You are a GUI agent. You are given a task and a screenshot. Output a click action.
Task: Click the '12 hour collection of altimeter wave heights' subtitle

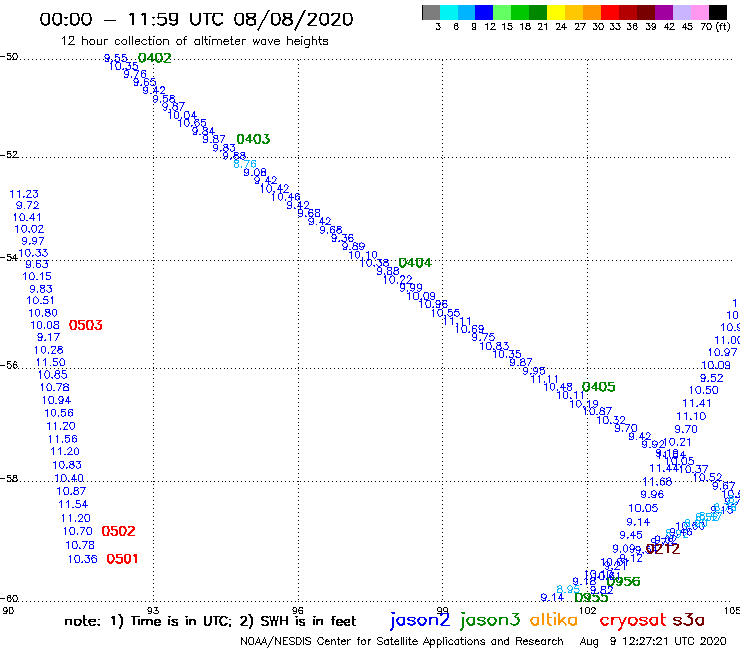pos(194,41)
